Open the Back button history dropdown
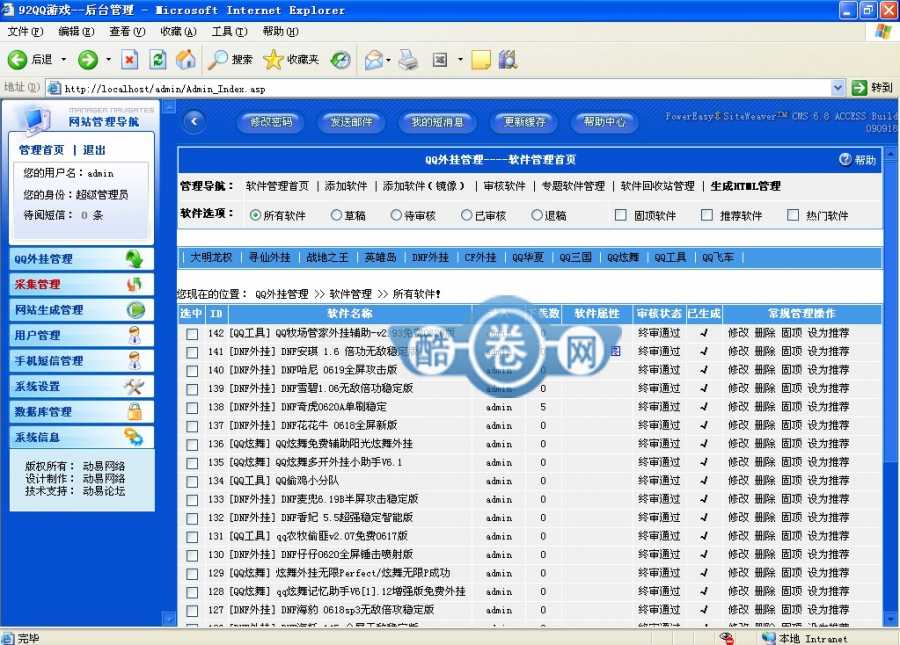 click(64, 60)
